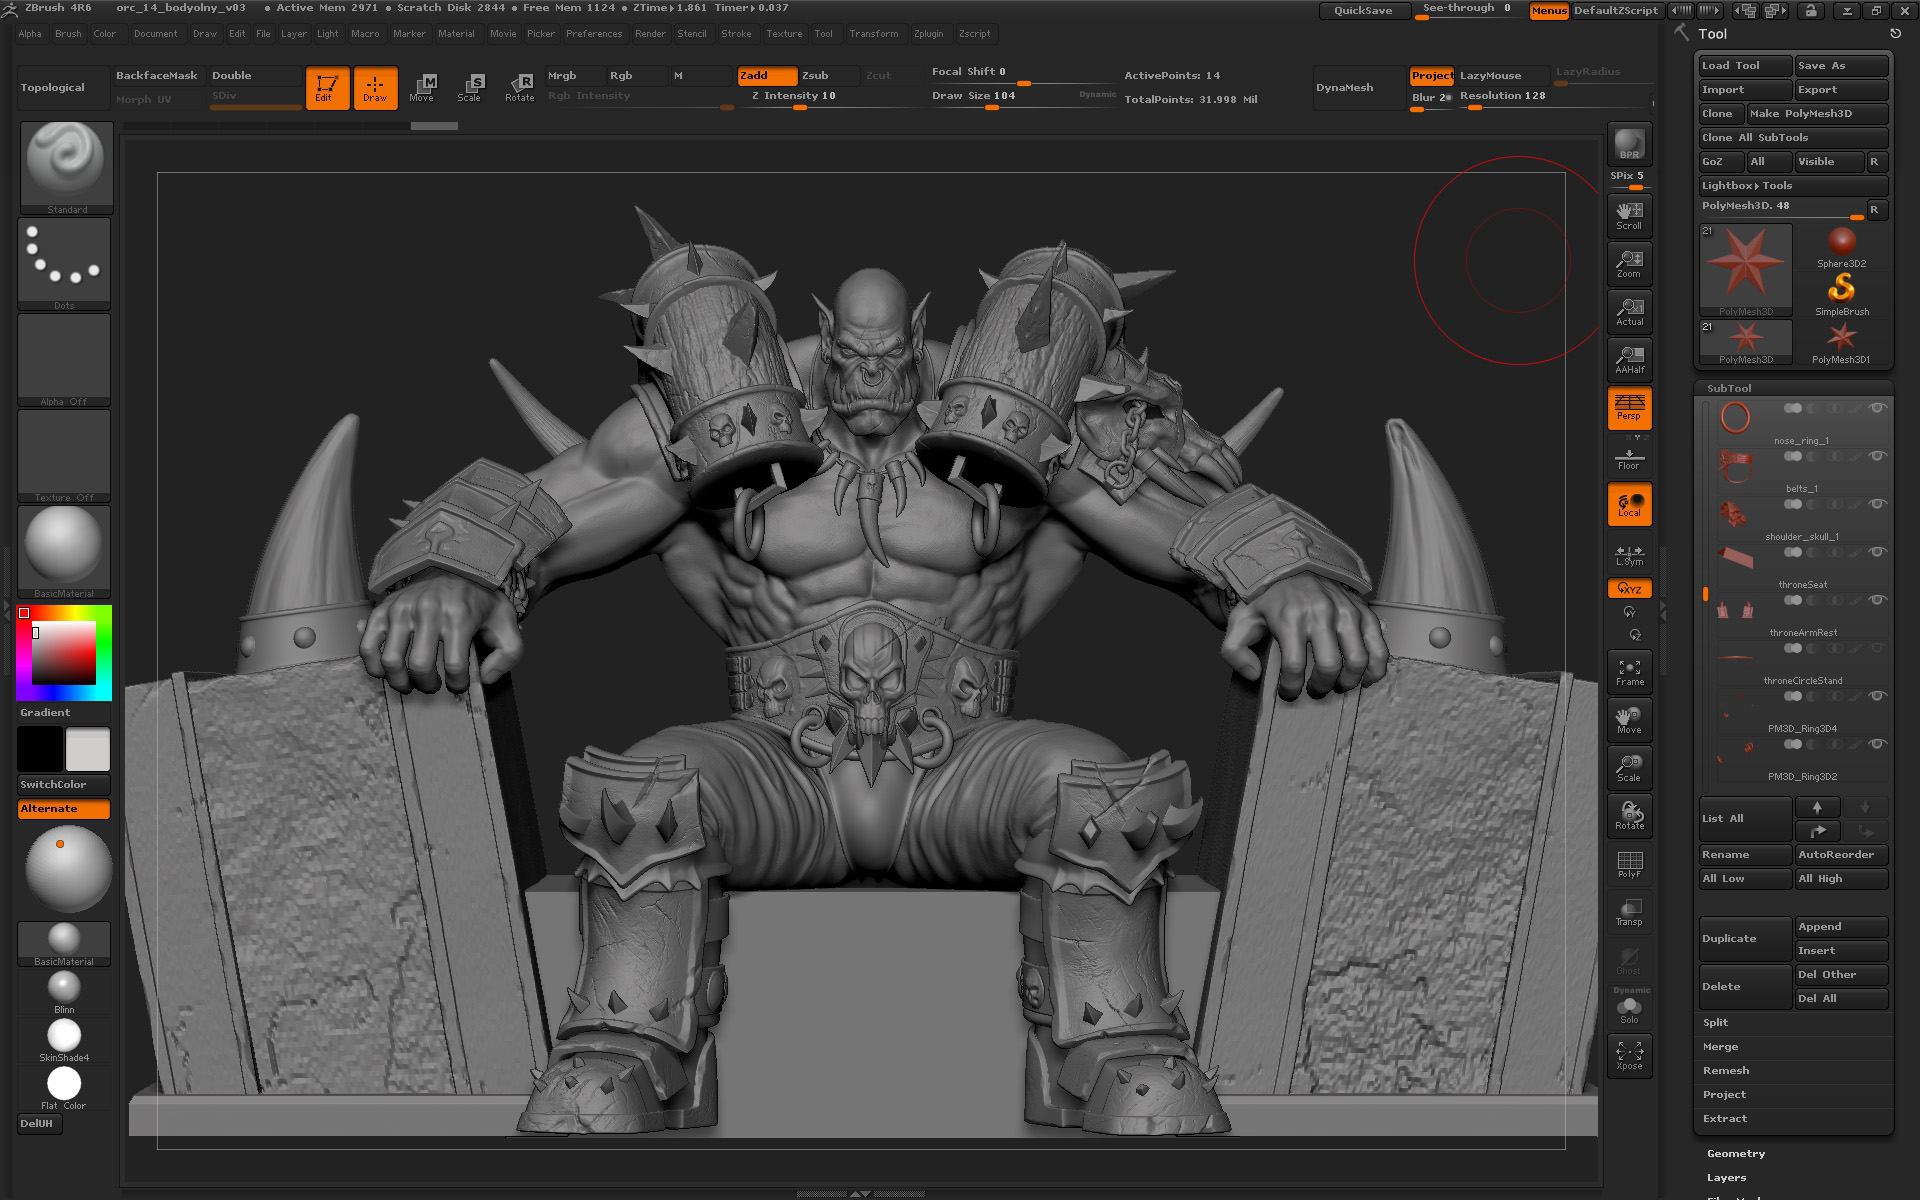Open the BasicMaterial sphere picker
Screen dimensions: 1920x1200
click(64, 552)
